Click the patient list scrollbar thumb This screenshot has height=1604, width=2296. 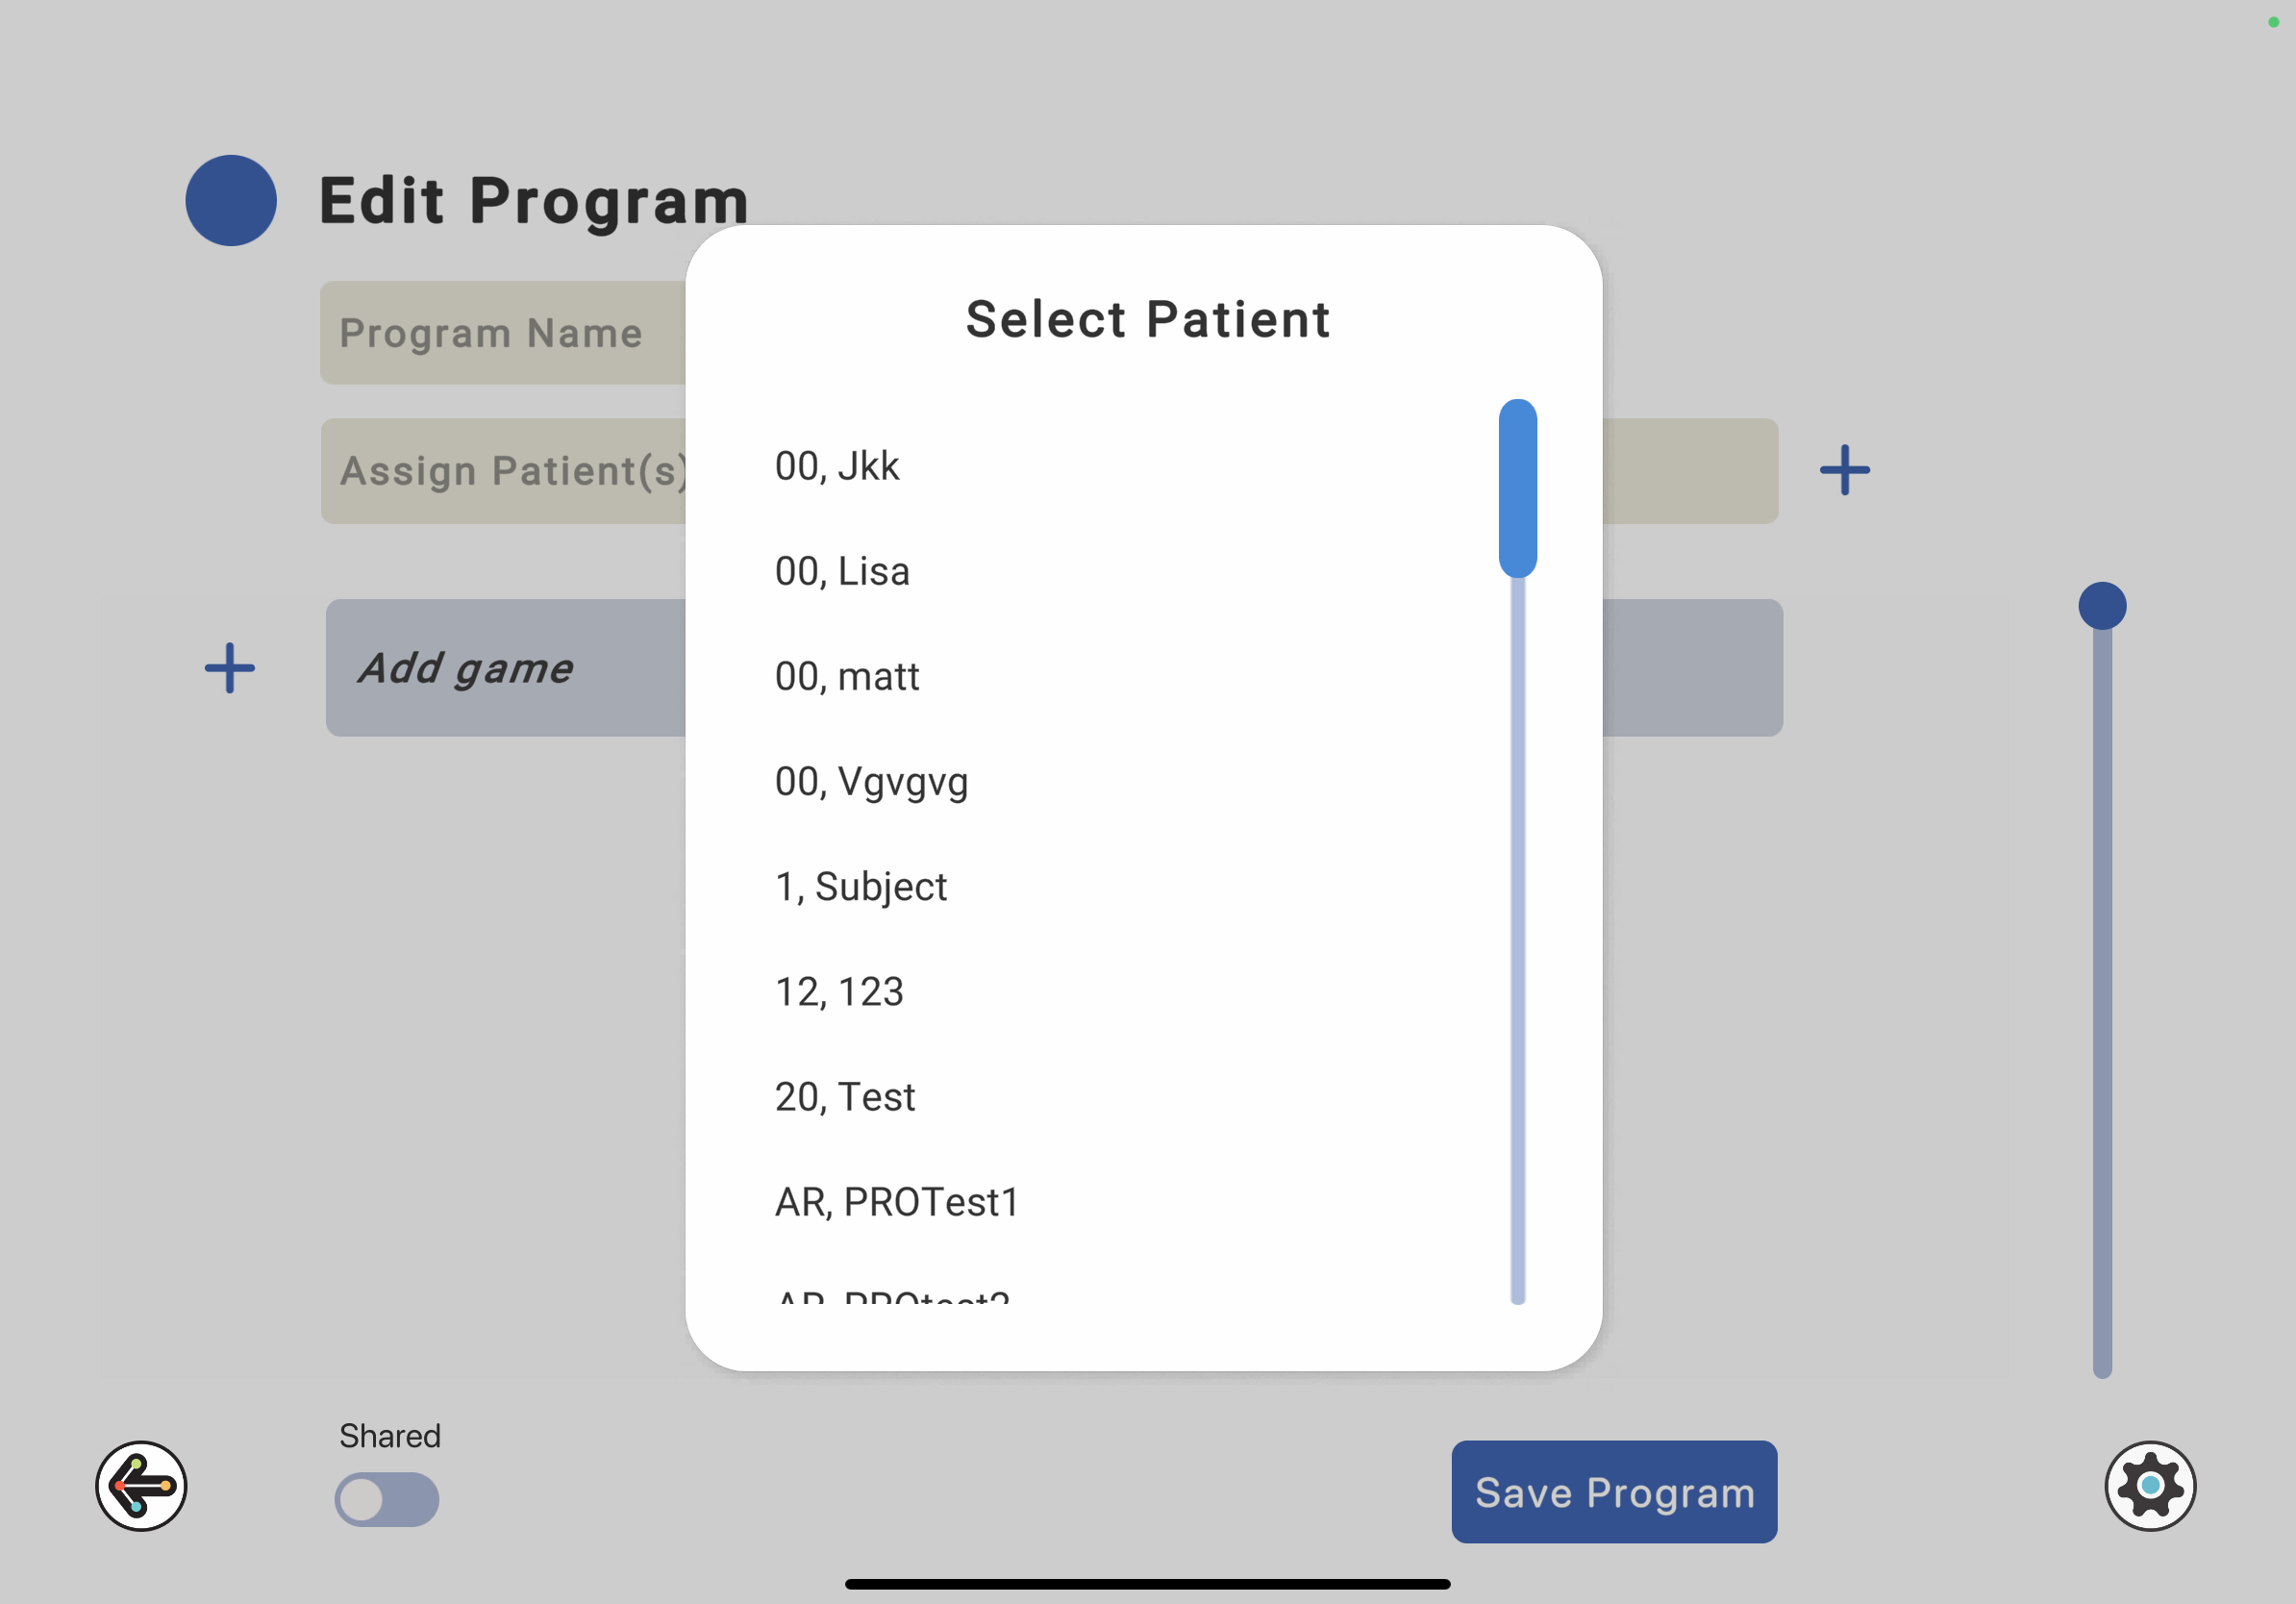click(x=1517, y=488)
